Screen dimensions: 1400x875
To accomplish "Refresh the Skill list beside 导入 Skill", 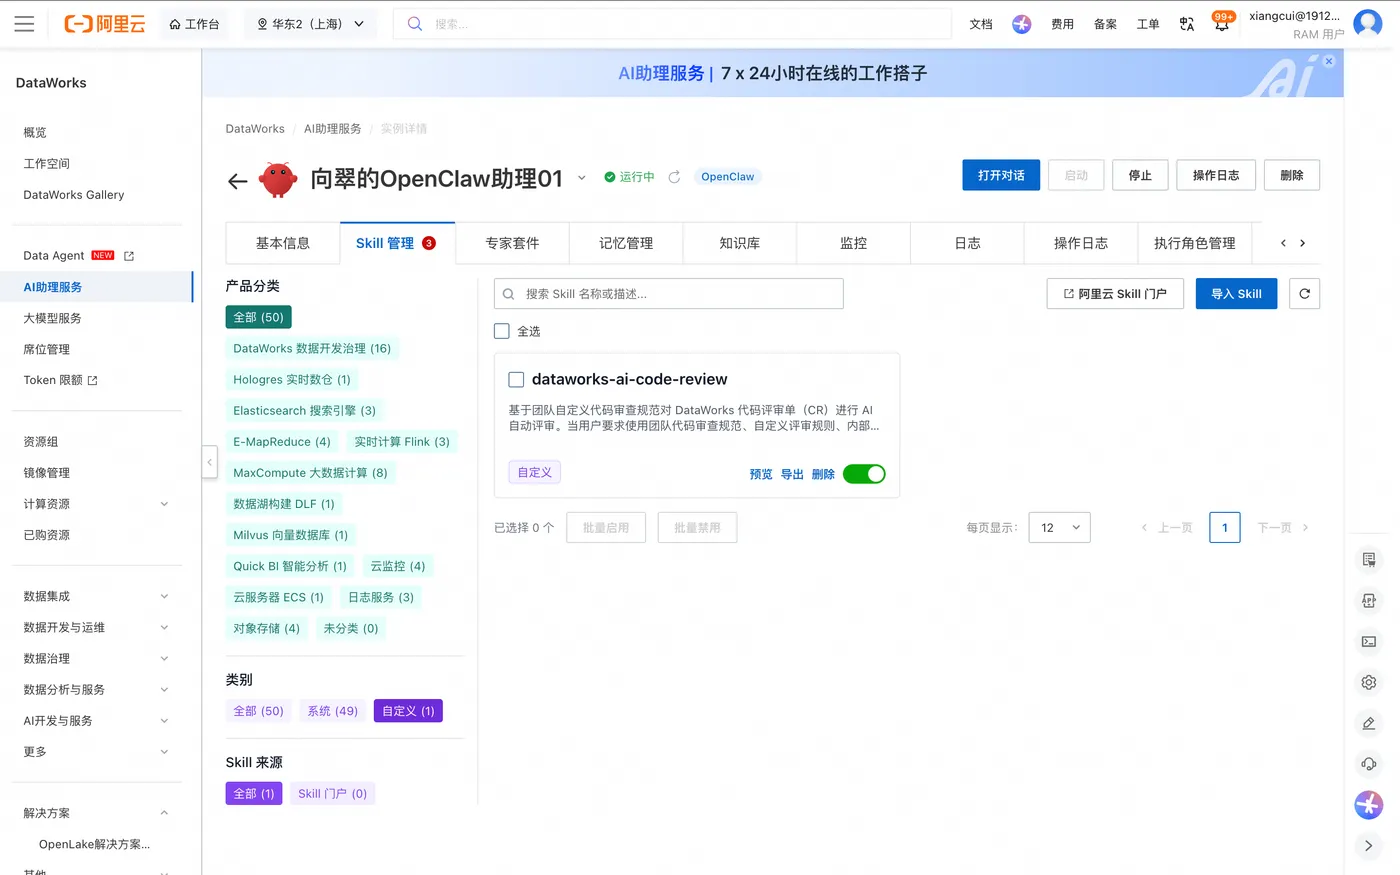I will (x=1304, y=294).
